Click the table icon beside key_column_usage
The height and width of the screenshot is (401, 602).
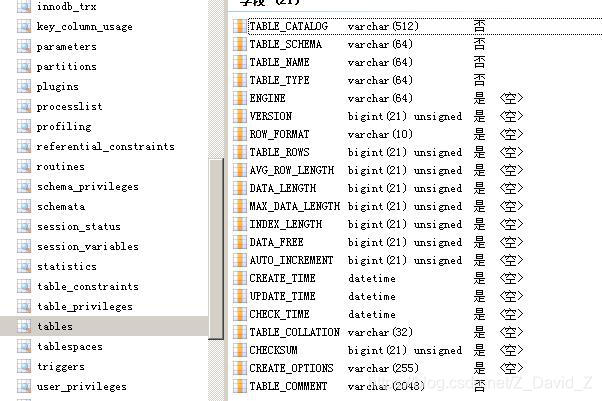pos(24,27)
